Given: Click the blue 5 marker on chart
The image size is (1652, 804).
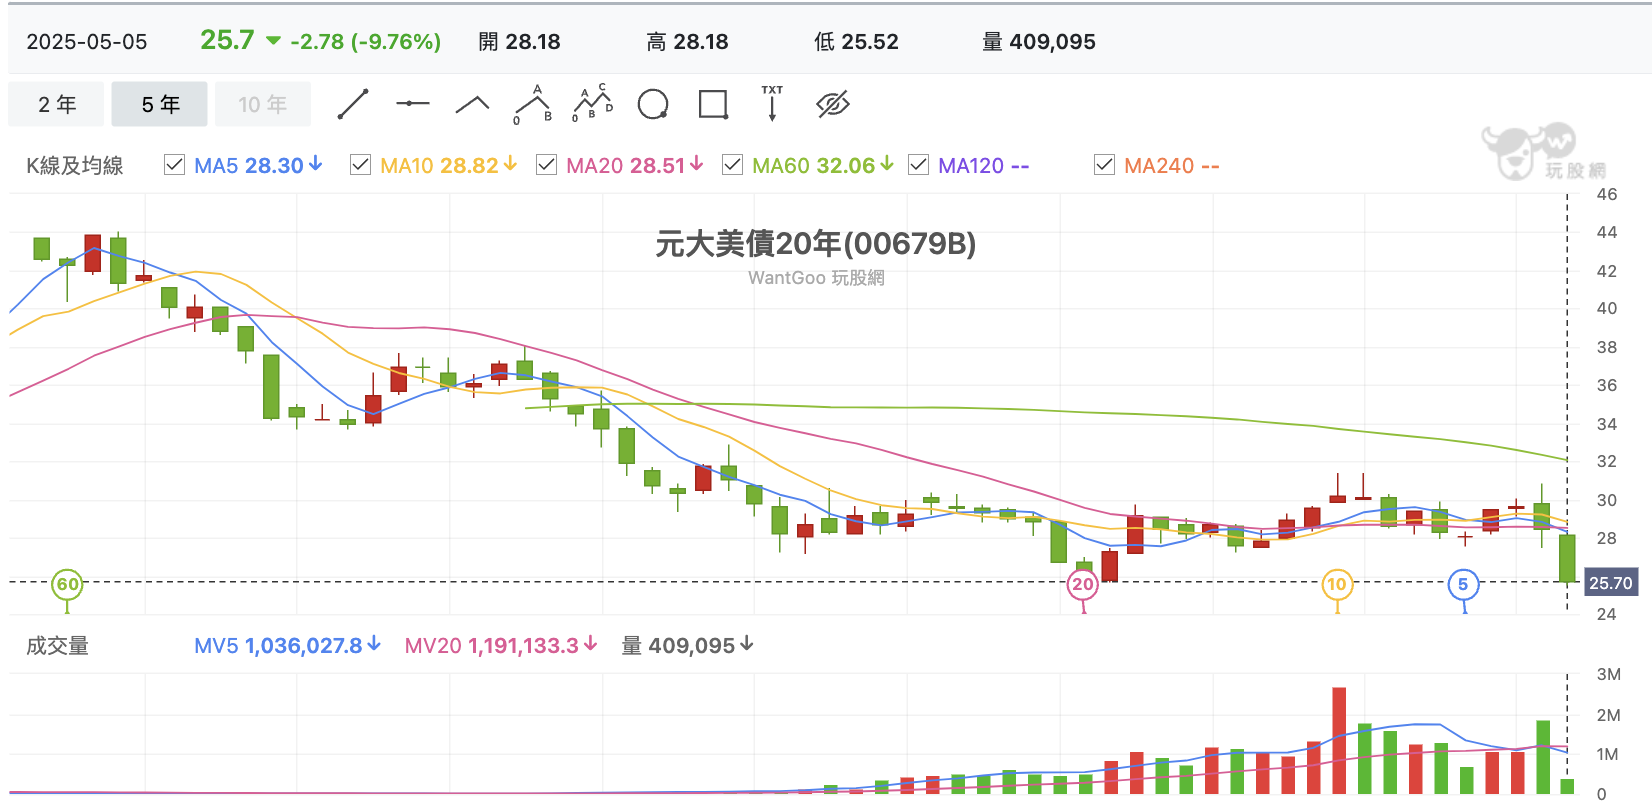Looking at the screenshot, I should tap(1463, 584).
